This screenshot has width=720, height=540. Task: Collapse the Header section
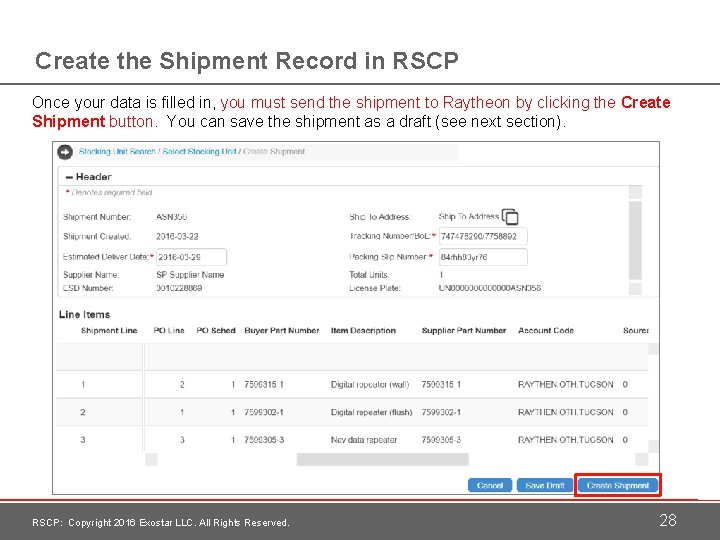point(69,177)
